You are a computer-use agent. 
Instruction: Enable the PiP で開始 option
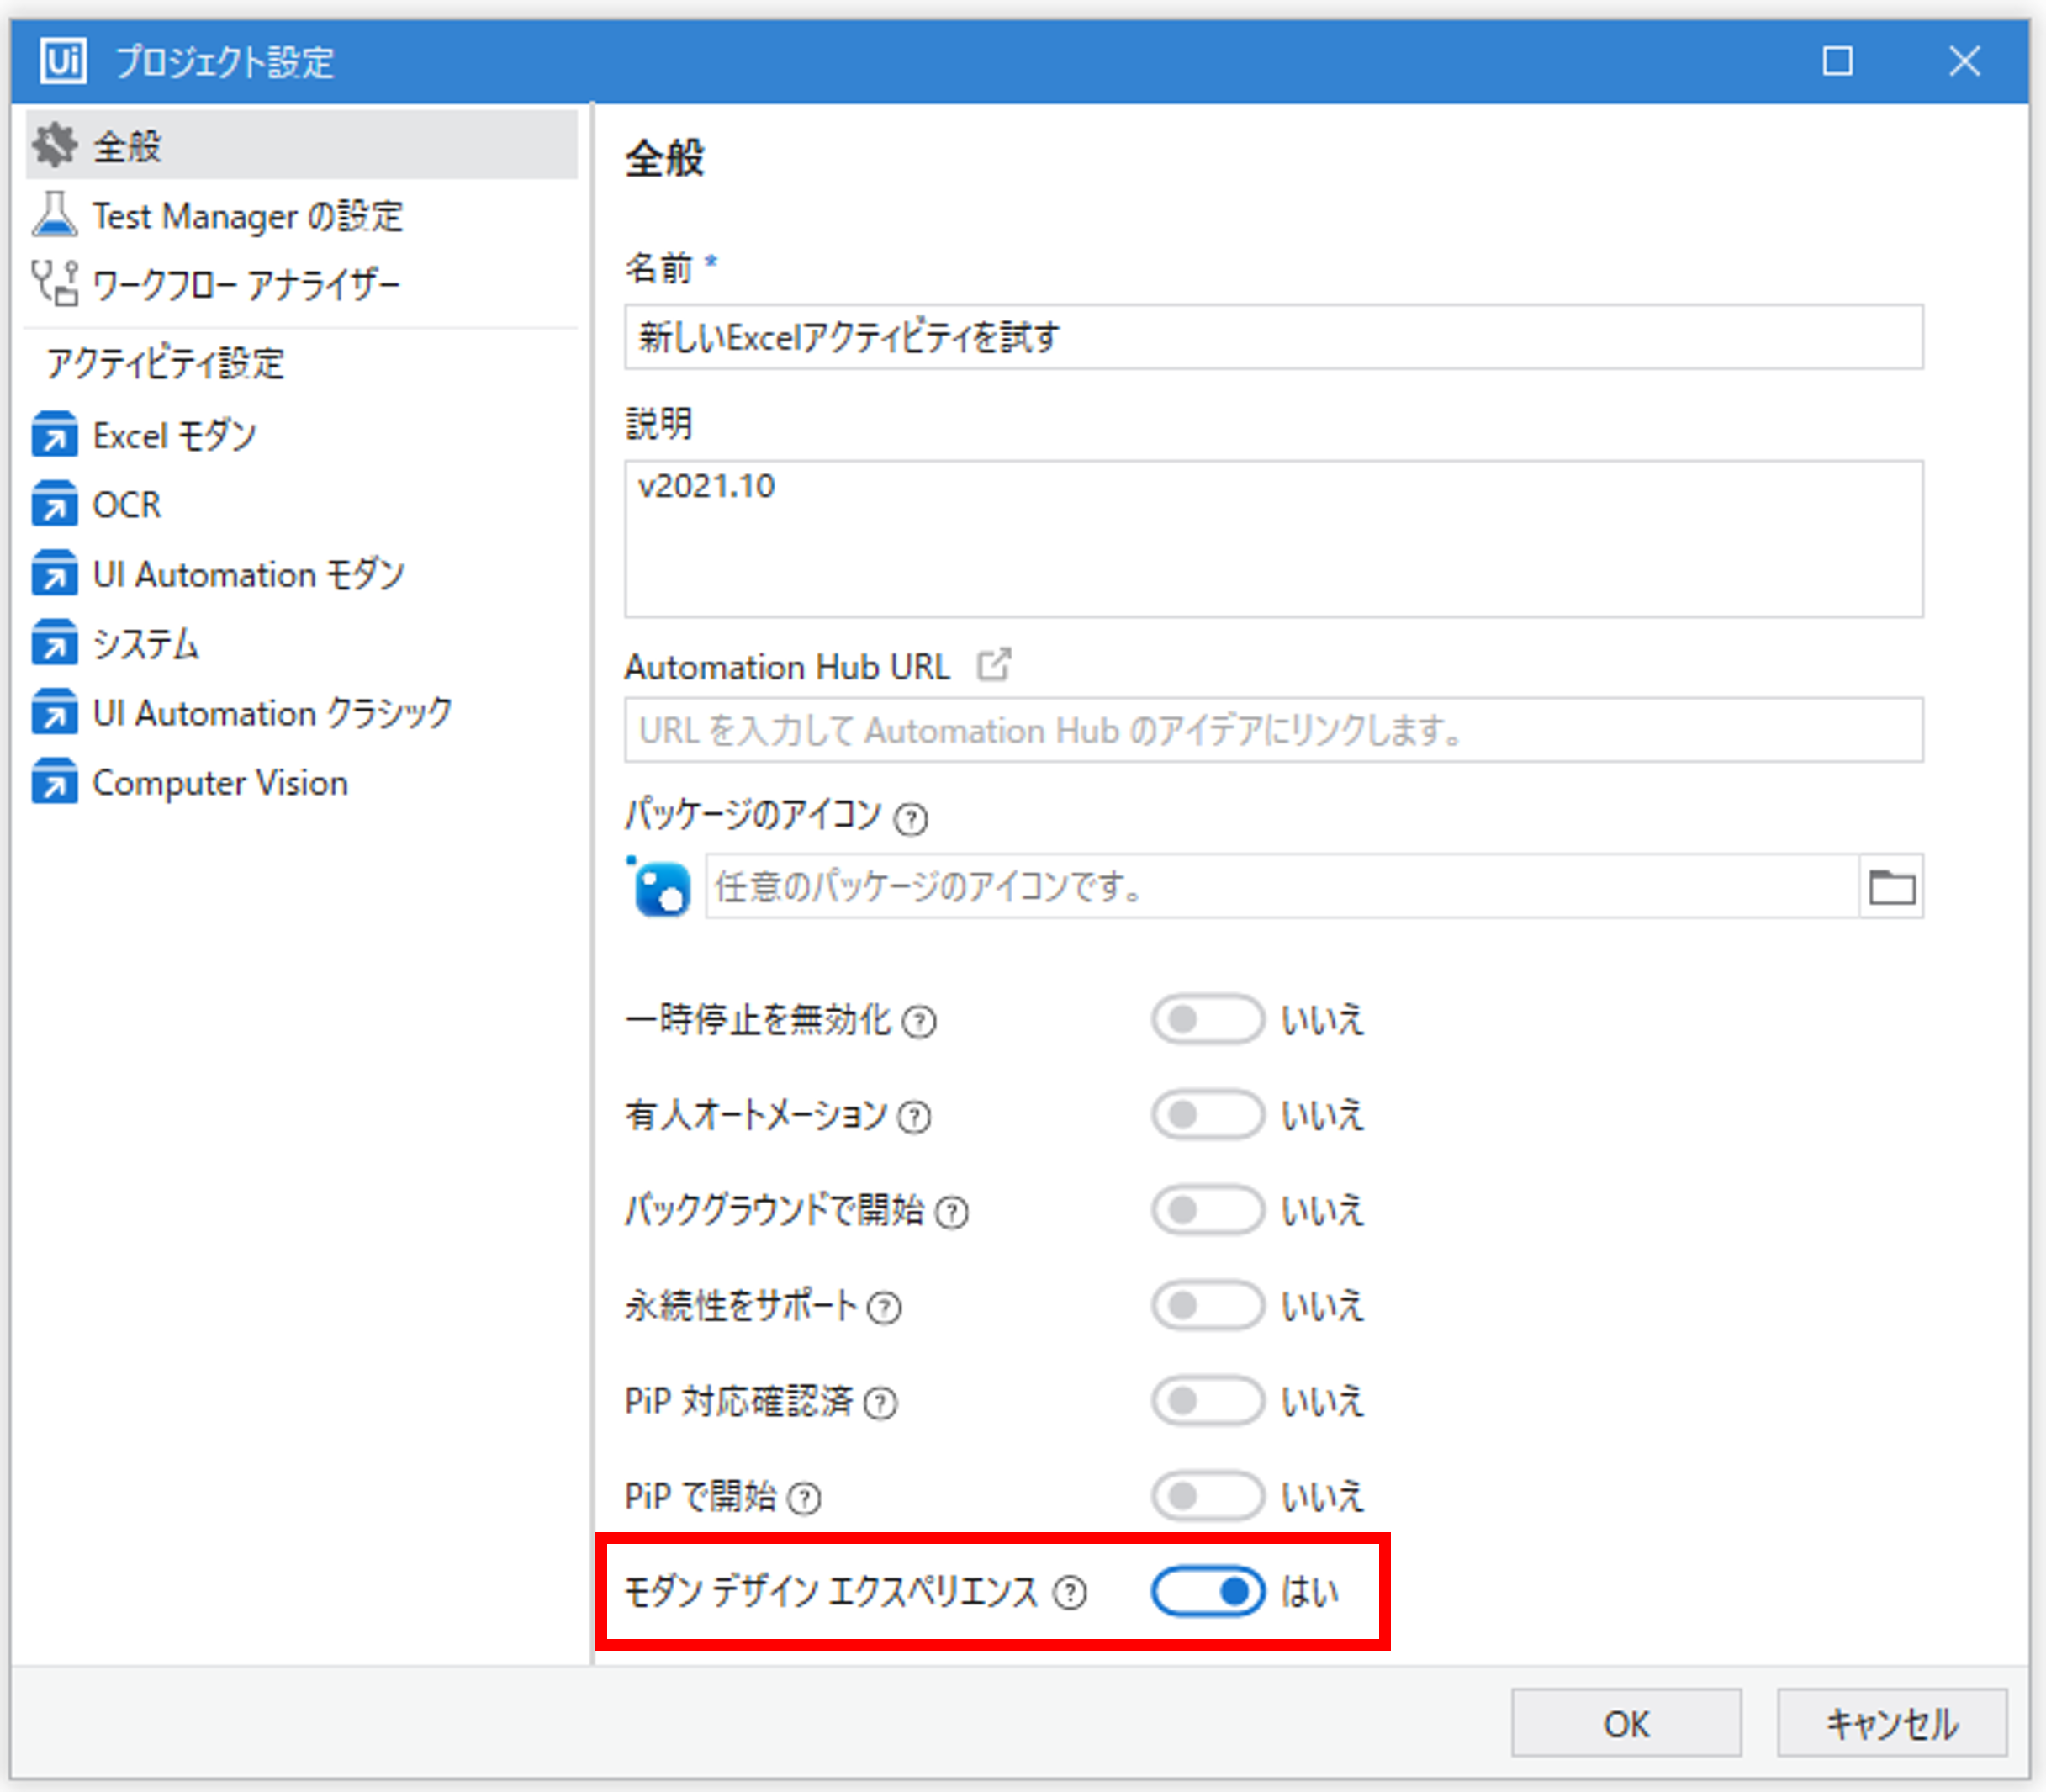click(x=1207, y=1496)
